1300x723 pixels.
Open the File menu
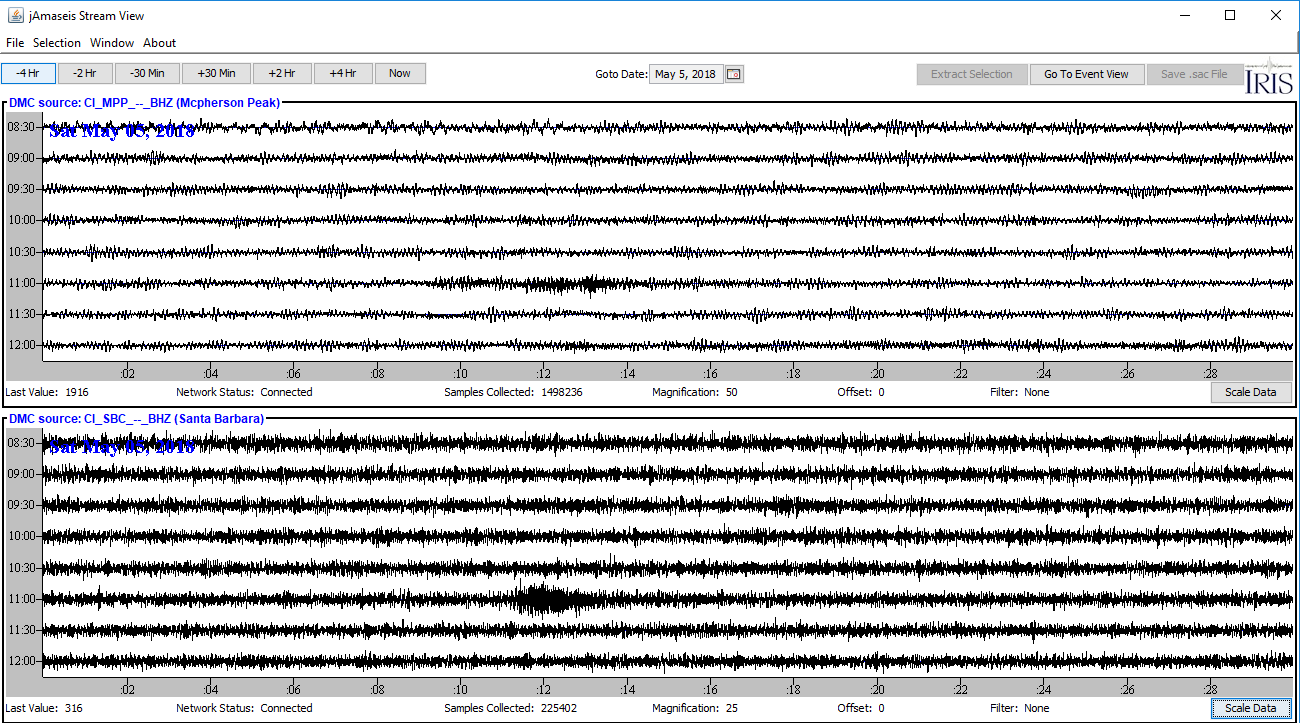coord(15,43)
